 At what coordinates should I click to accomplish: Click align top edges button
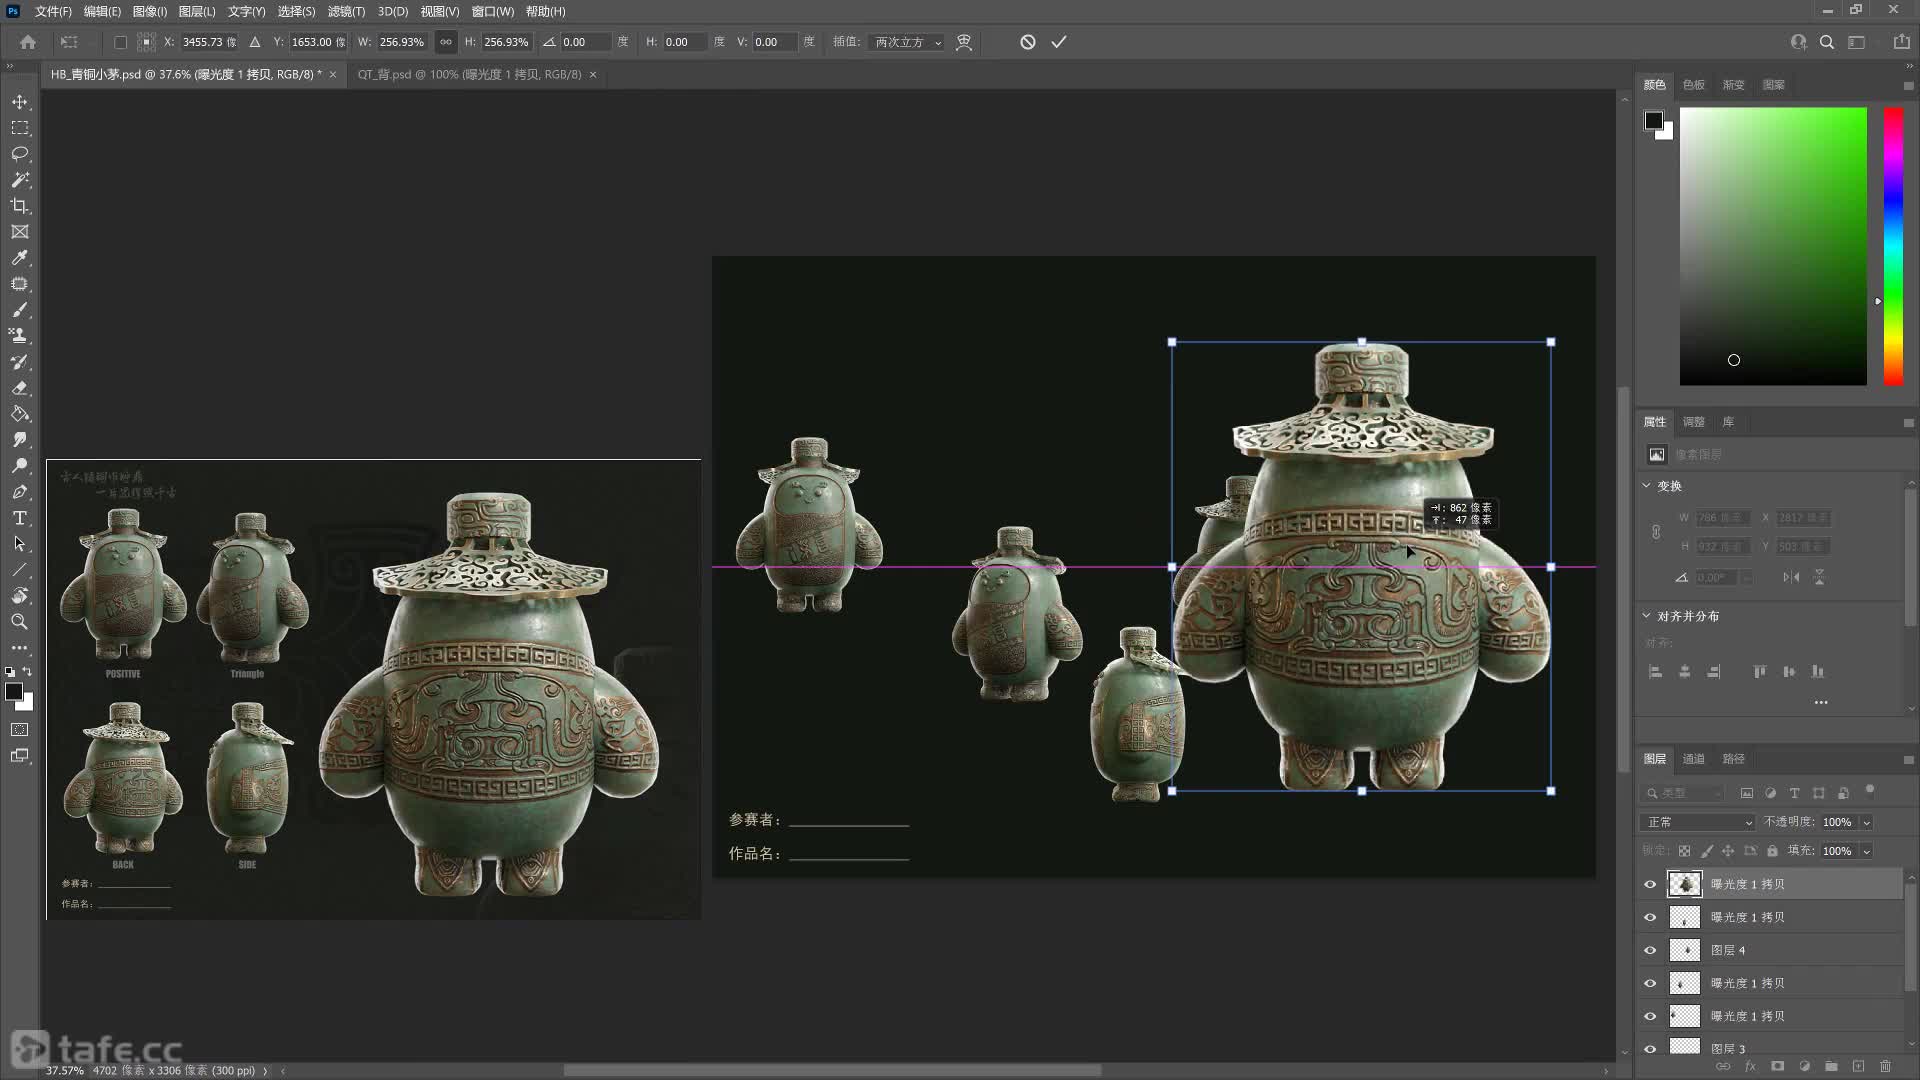(x=1760, y=672)
